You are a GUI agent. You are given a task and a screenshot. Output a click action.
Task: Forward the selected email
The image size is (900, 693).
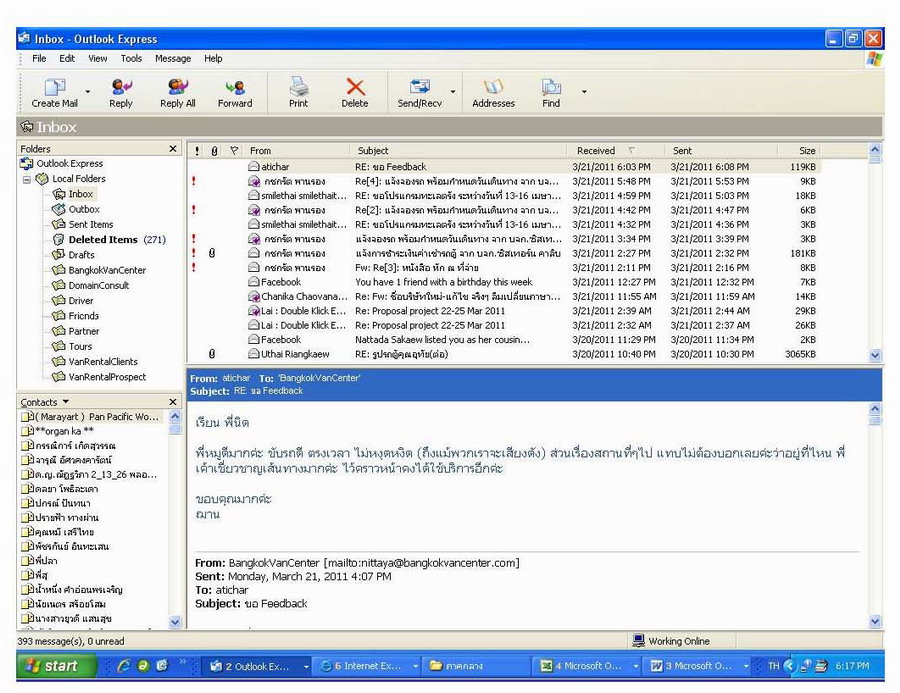tap(235, 92)
